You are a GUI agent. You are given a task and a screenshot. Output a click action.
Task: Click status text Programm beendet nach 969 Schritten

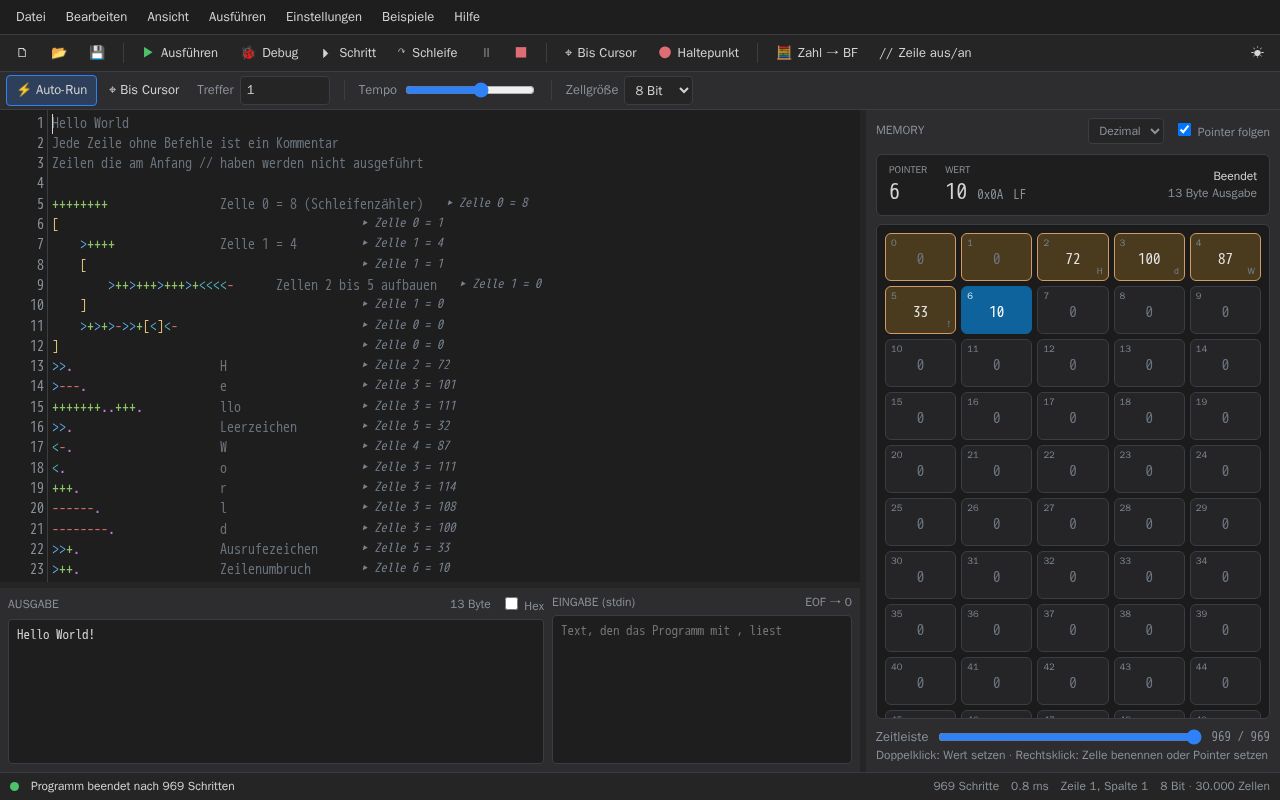pyautogui.click(x=133, y=786)
